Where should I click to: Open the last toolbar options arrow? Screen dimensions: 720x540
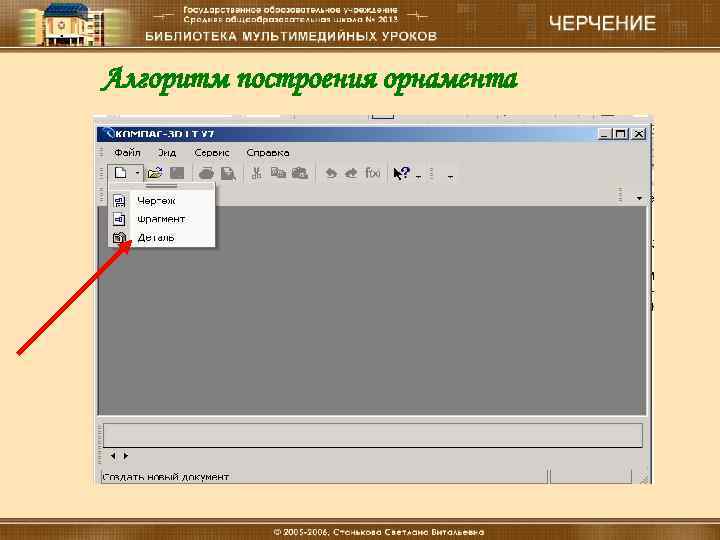coord(451,176)
